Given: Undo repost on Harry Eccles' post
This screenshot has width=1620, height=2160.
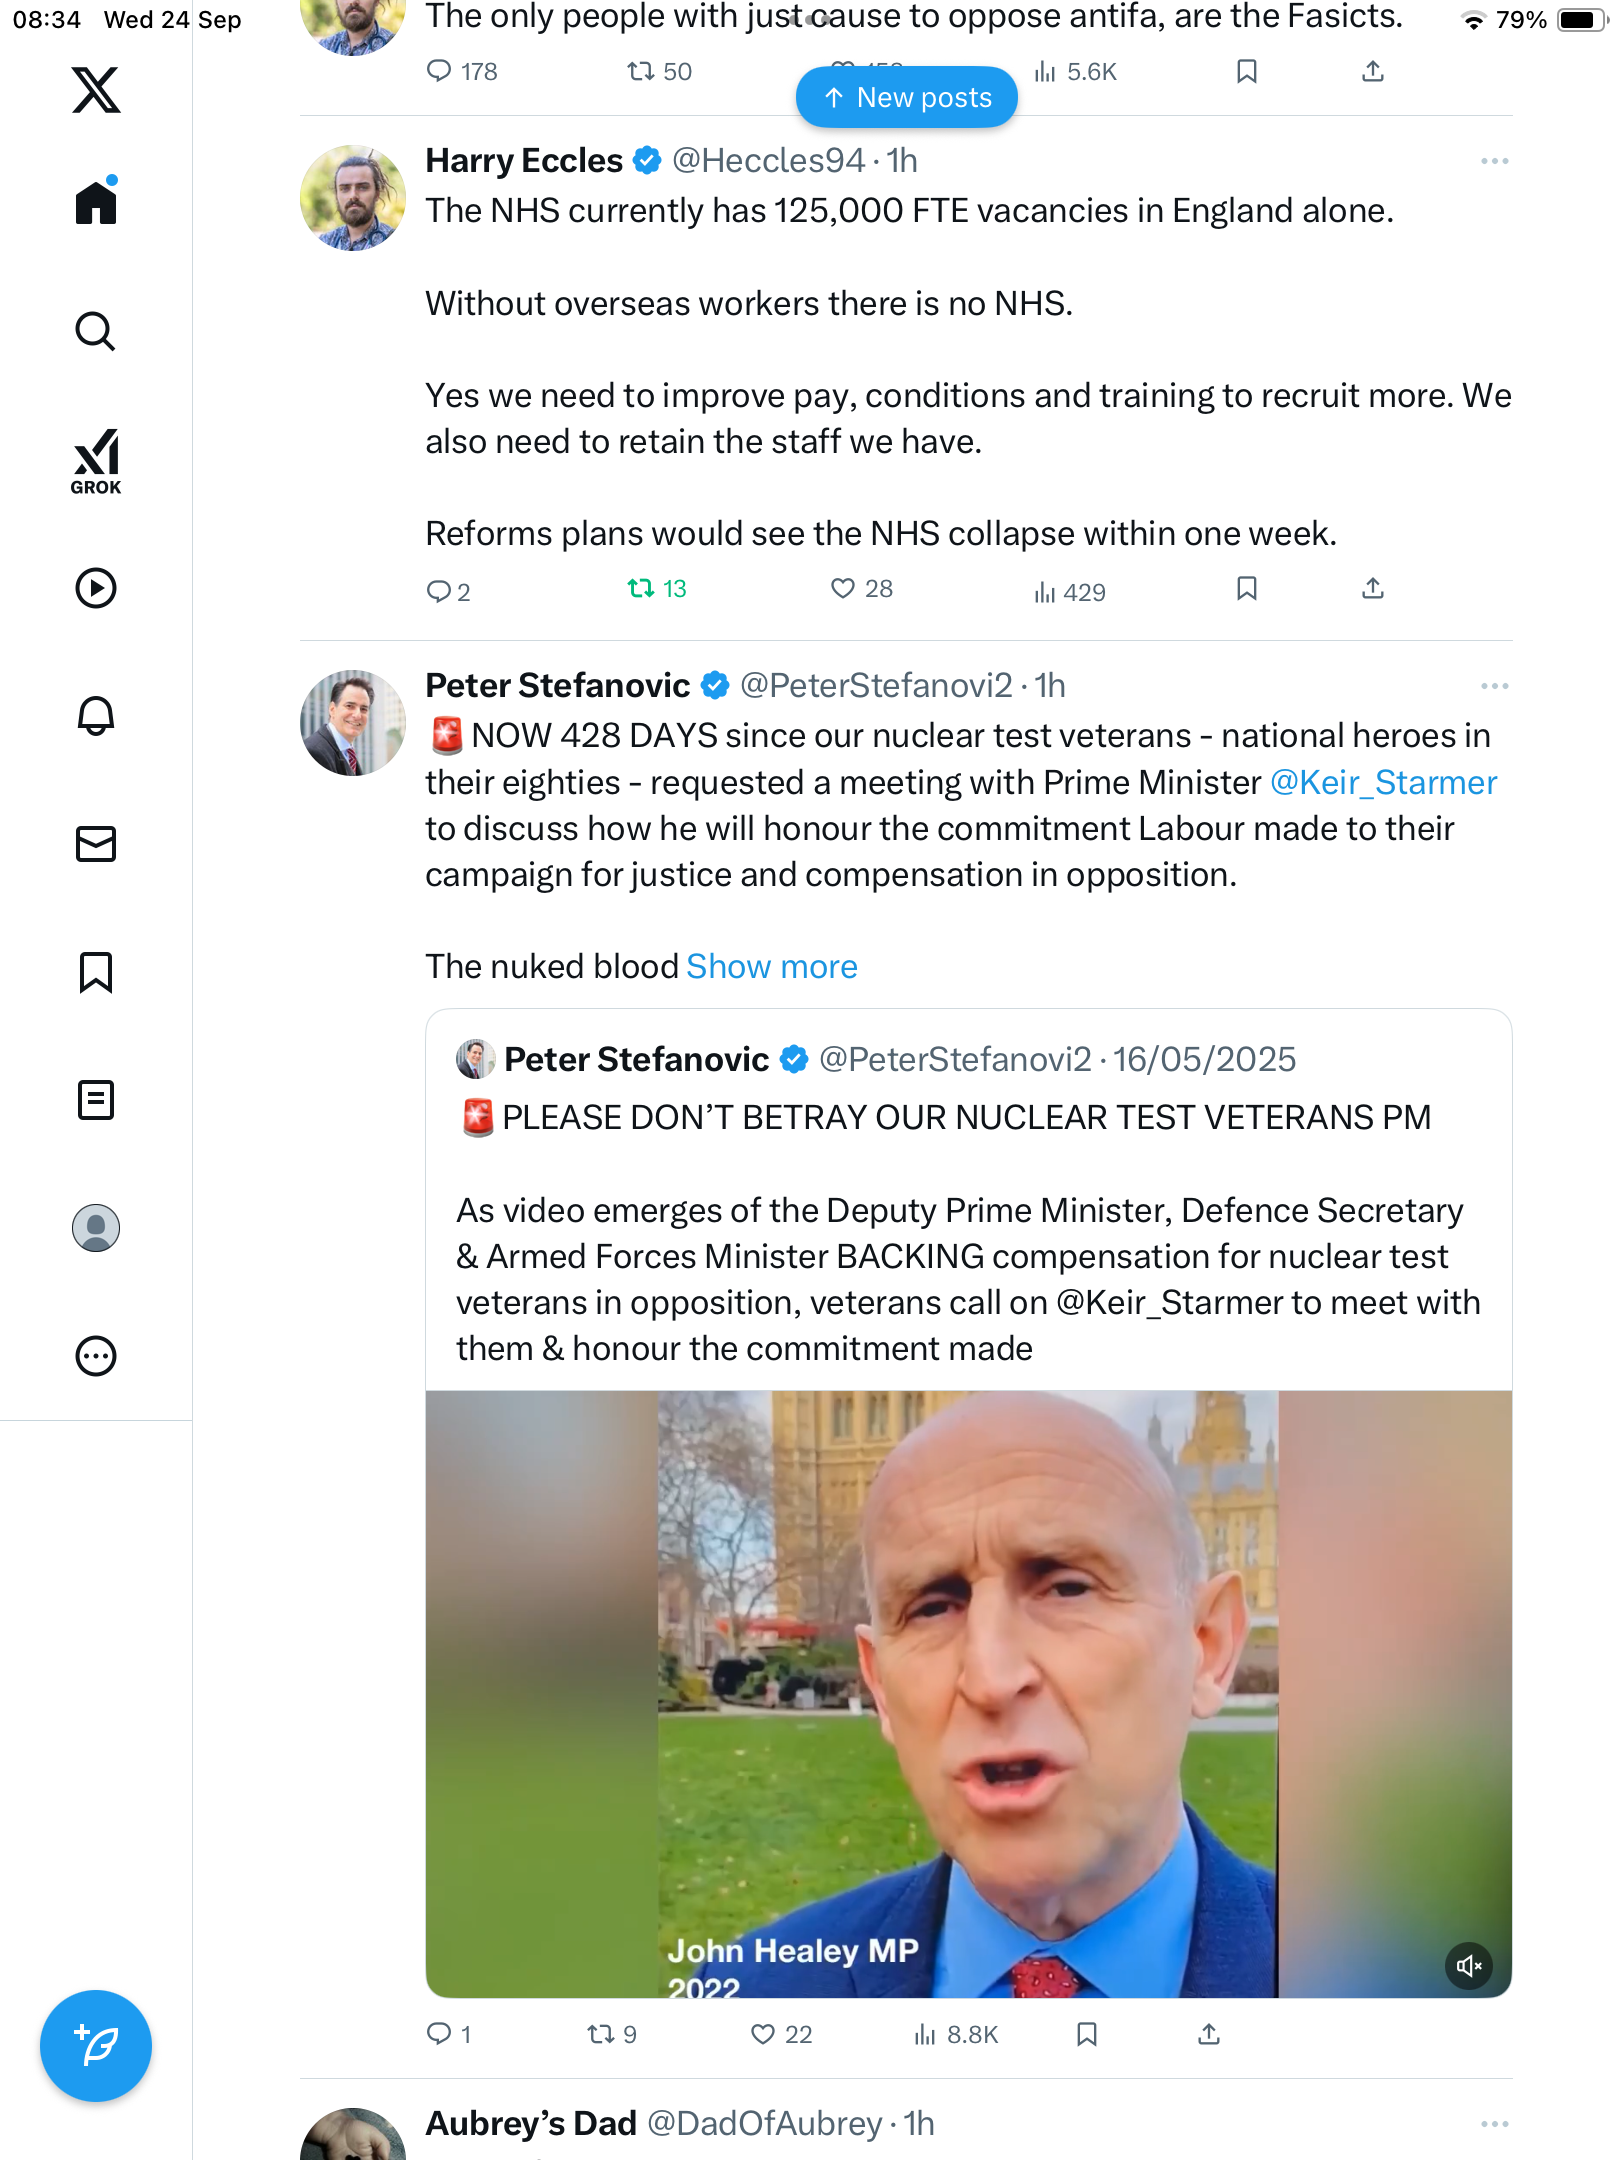Looking at the screenshot, I should pos(657,589).
